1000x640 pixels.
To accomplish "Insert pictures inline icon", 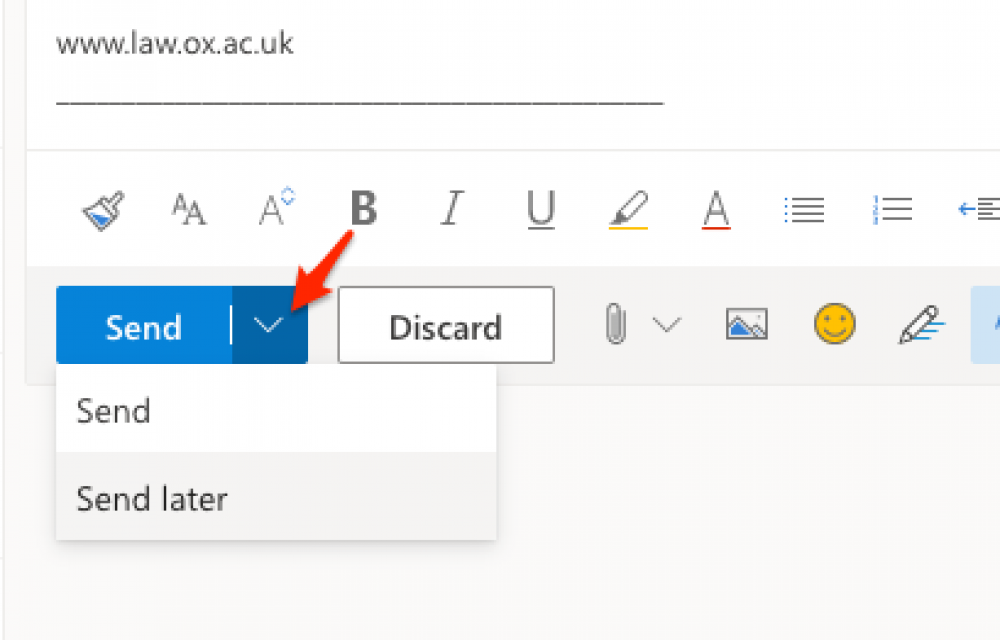I will tap(747, 324).
